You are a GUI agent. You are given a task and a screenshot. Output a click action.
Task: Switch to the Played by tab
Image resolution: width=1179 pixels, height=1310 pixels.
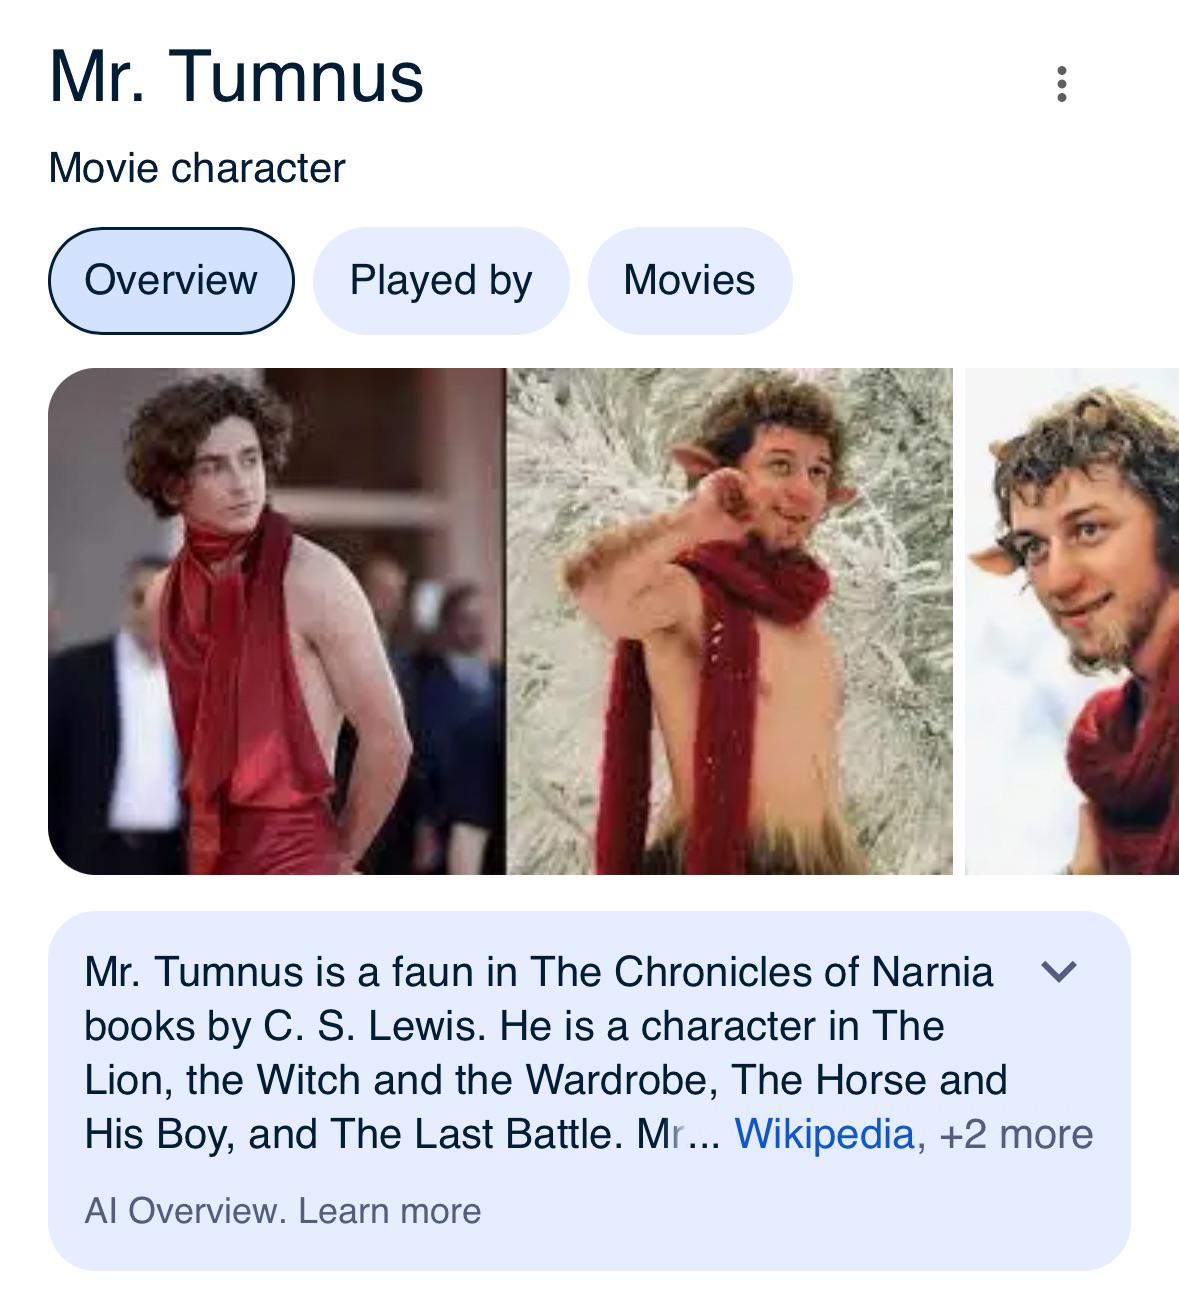click(x=441, y=280)
